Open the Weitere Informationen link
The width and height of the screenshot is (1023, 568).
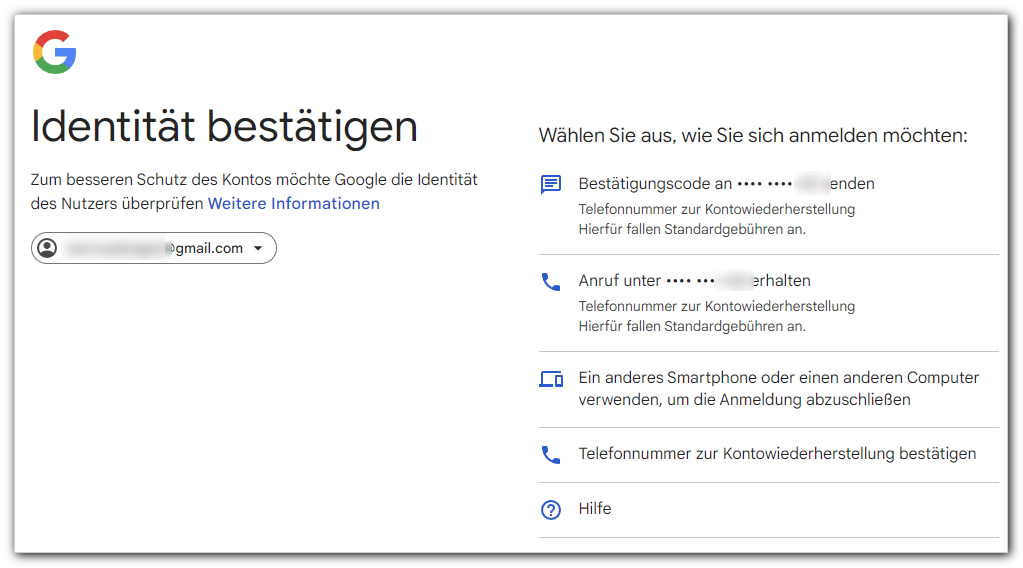(294, 203)
